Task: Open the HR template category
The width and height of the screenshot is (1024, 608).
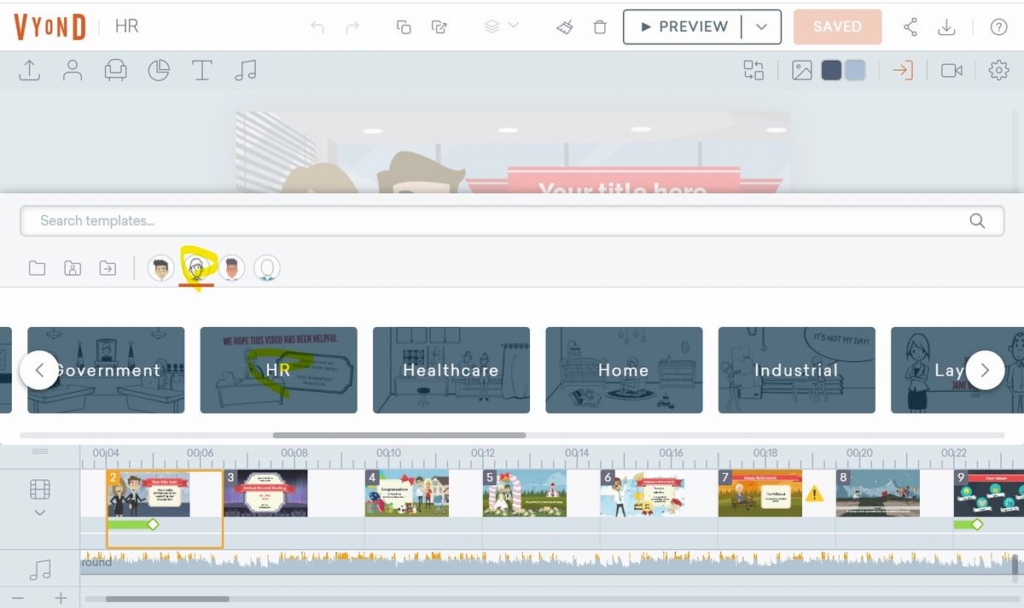Action: (x=279, y=370)
